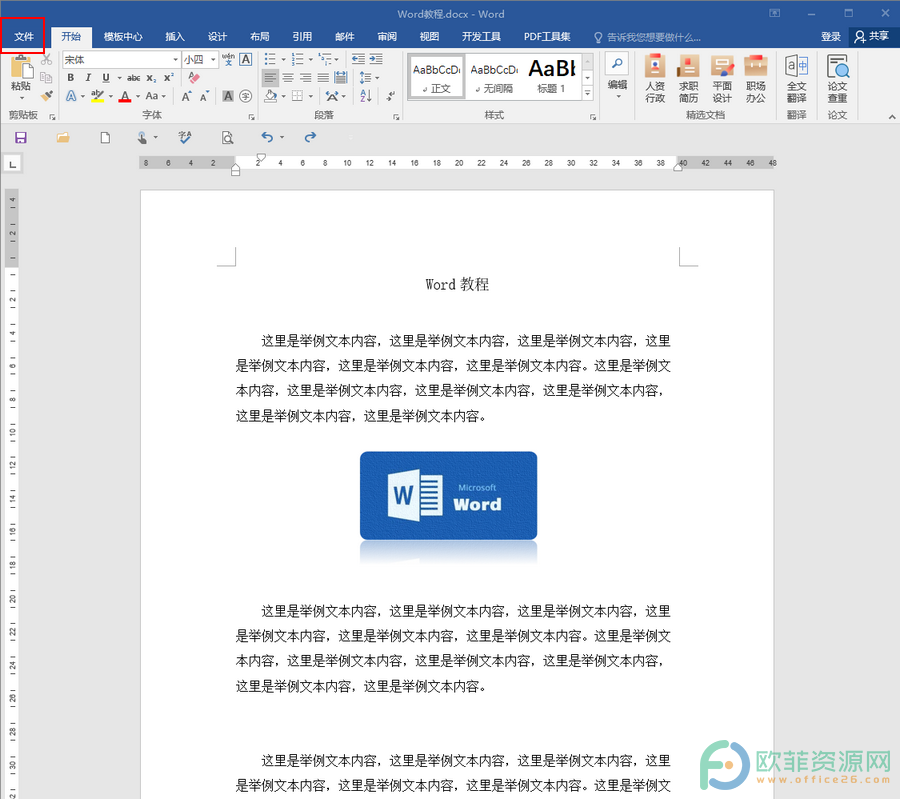
Task: Click the 共享 share button
Action: (x=872, y=37)
